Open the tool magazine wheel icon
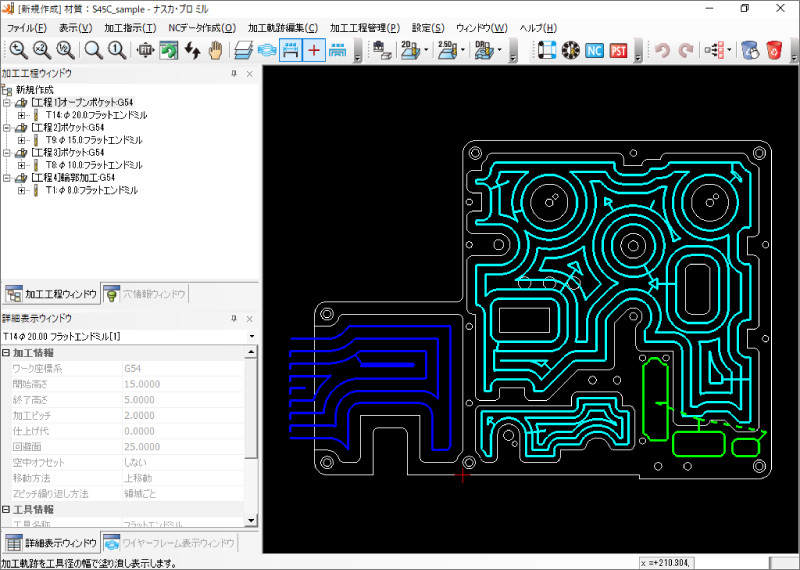This screenshot has width=800, height=570. pos(570,50)
